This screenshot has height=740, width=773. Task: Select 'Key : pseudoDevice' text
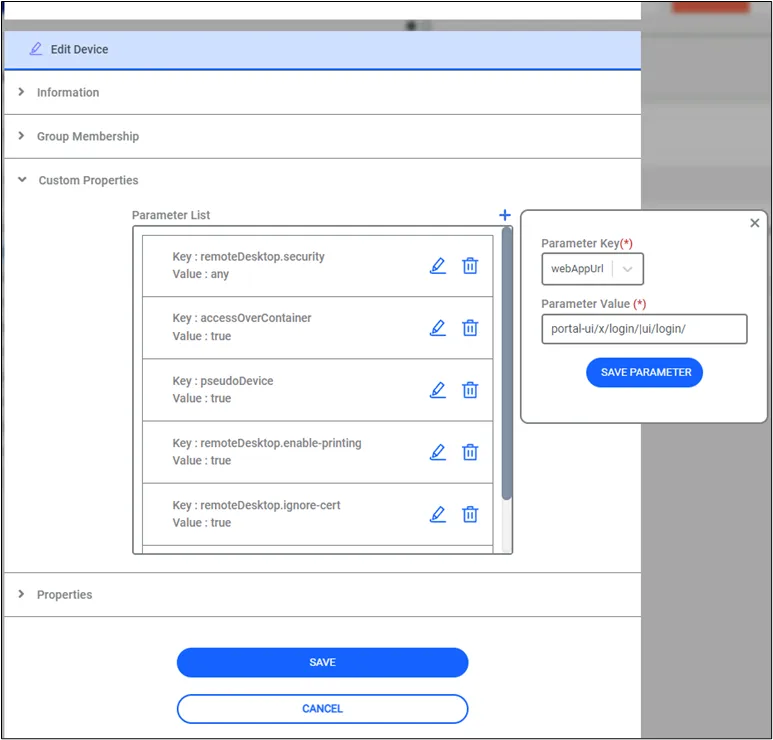[223, 381]
